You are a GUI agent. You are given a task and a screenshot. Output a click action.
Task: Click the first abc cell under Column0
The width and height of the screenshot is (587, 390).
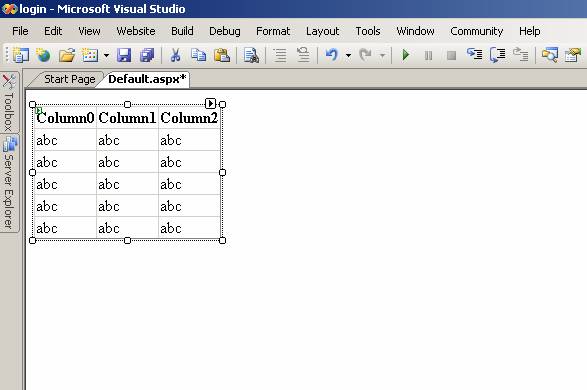click(66, 140)
